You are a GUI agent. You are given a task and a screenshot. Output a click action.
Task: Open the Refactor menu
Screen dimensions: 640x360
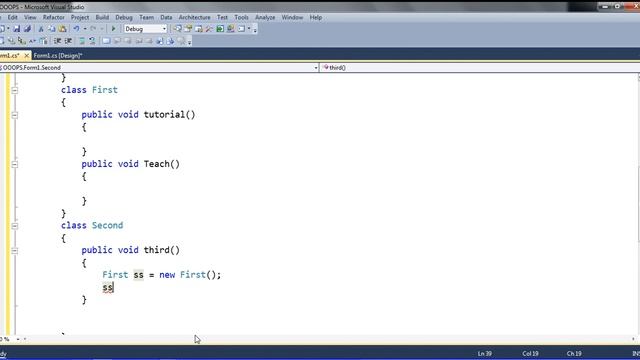[53, 17]
